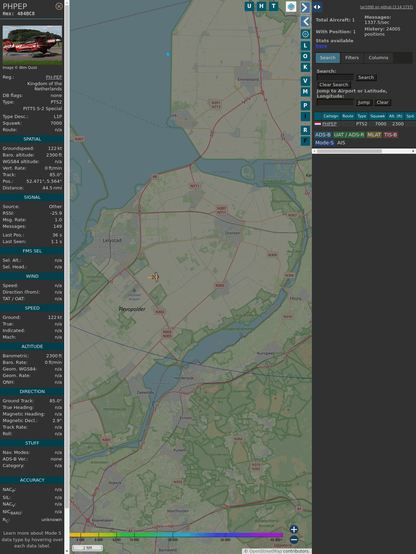Click the info panel vertical scrollbar
The width and height of the screenshot is (416, 554).
[x=66, y=277]
